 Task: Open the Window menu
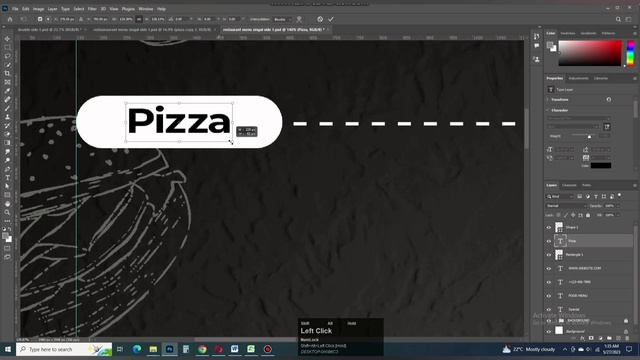146,9
